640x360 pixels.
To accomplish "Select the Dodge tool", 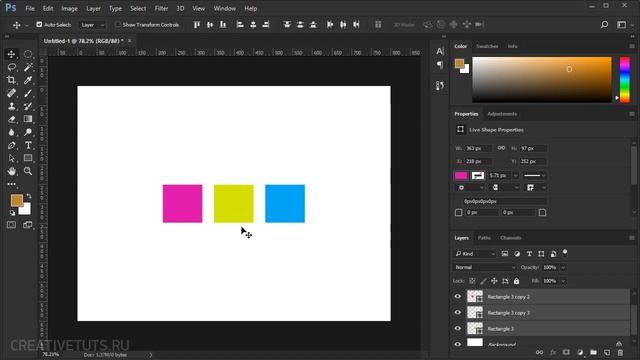I will point(28,132).
